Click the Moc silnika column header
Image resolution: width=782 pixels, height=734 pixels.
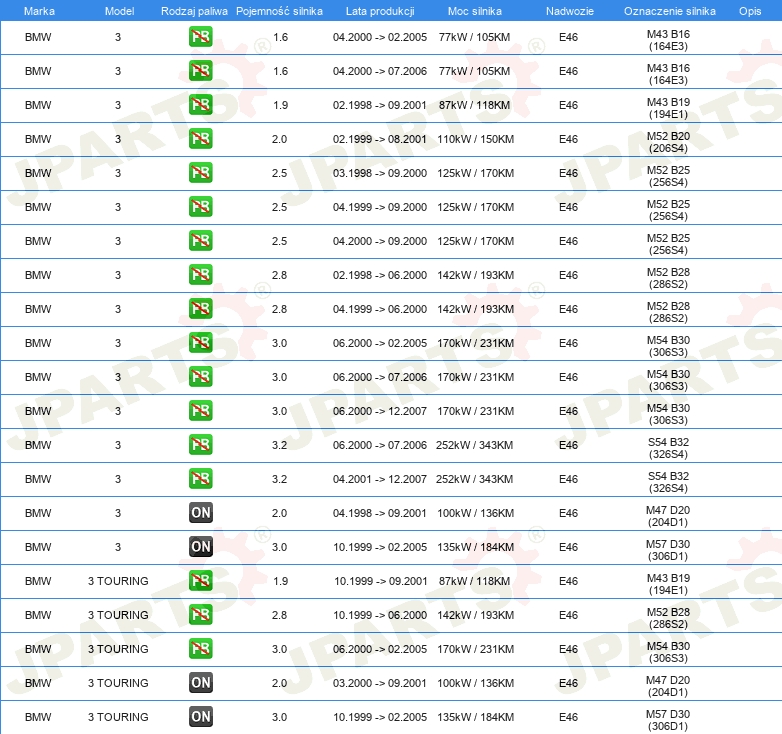[x=474, y=11]
